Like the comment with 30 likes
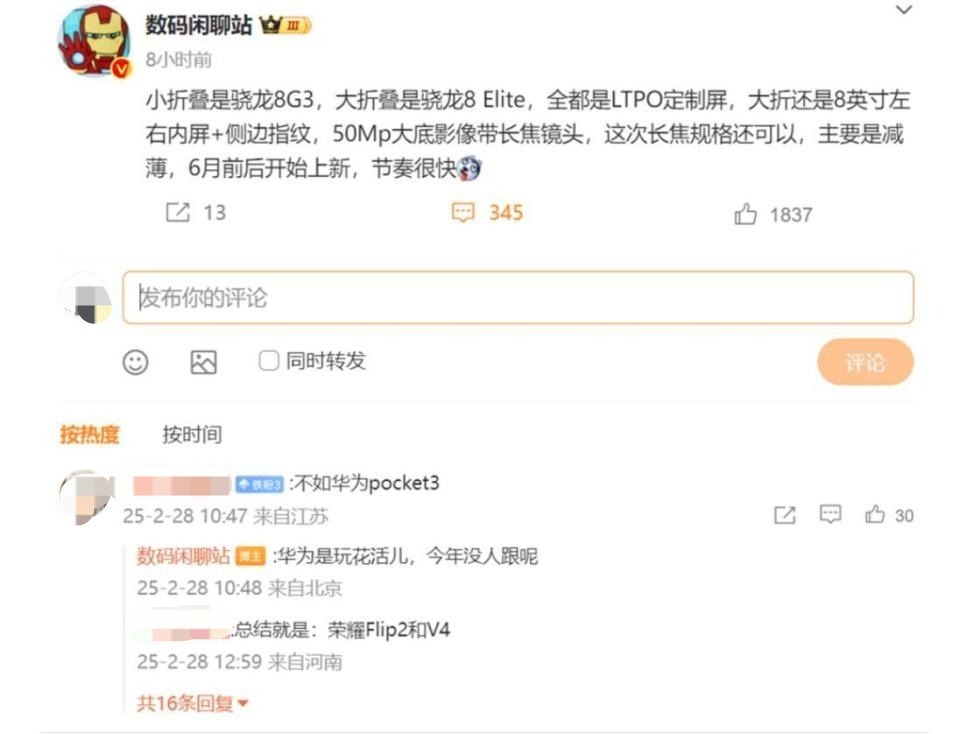Screen dimensions: 959x734 point(875,514)
